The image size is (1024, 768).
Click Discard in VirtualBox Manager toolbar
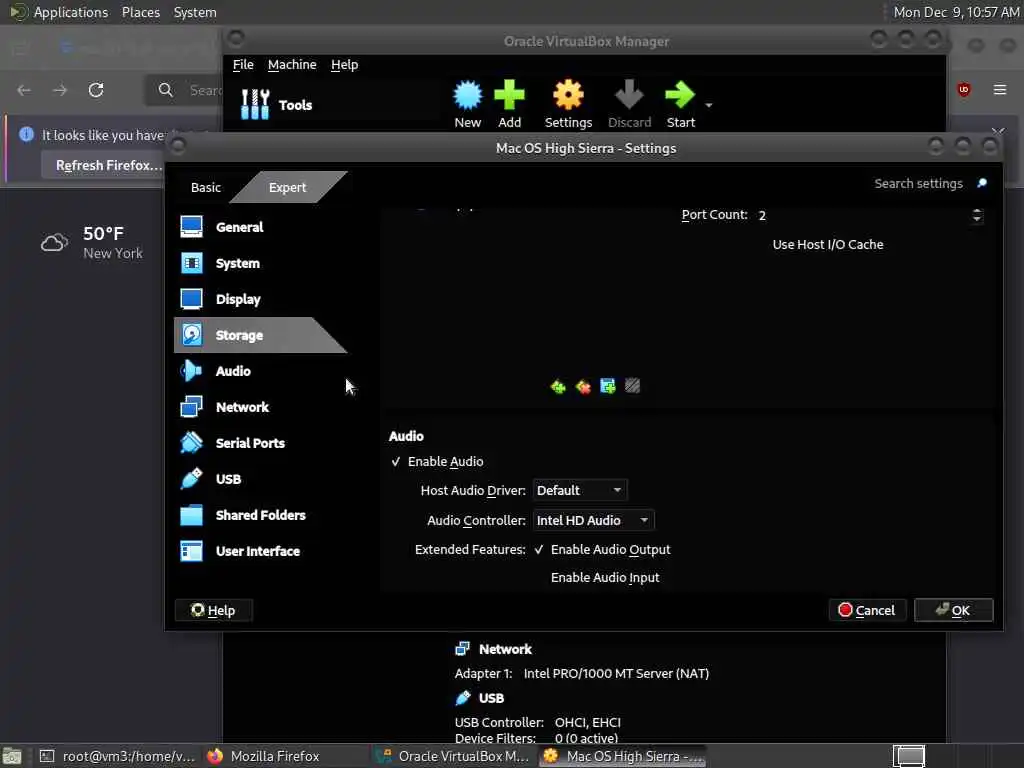click(x=630, y=104)
